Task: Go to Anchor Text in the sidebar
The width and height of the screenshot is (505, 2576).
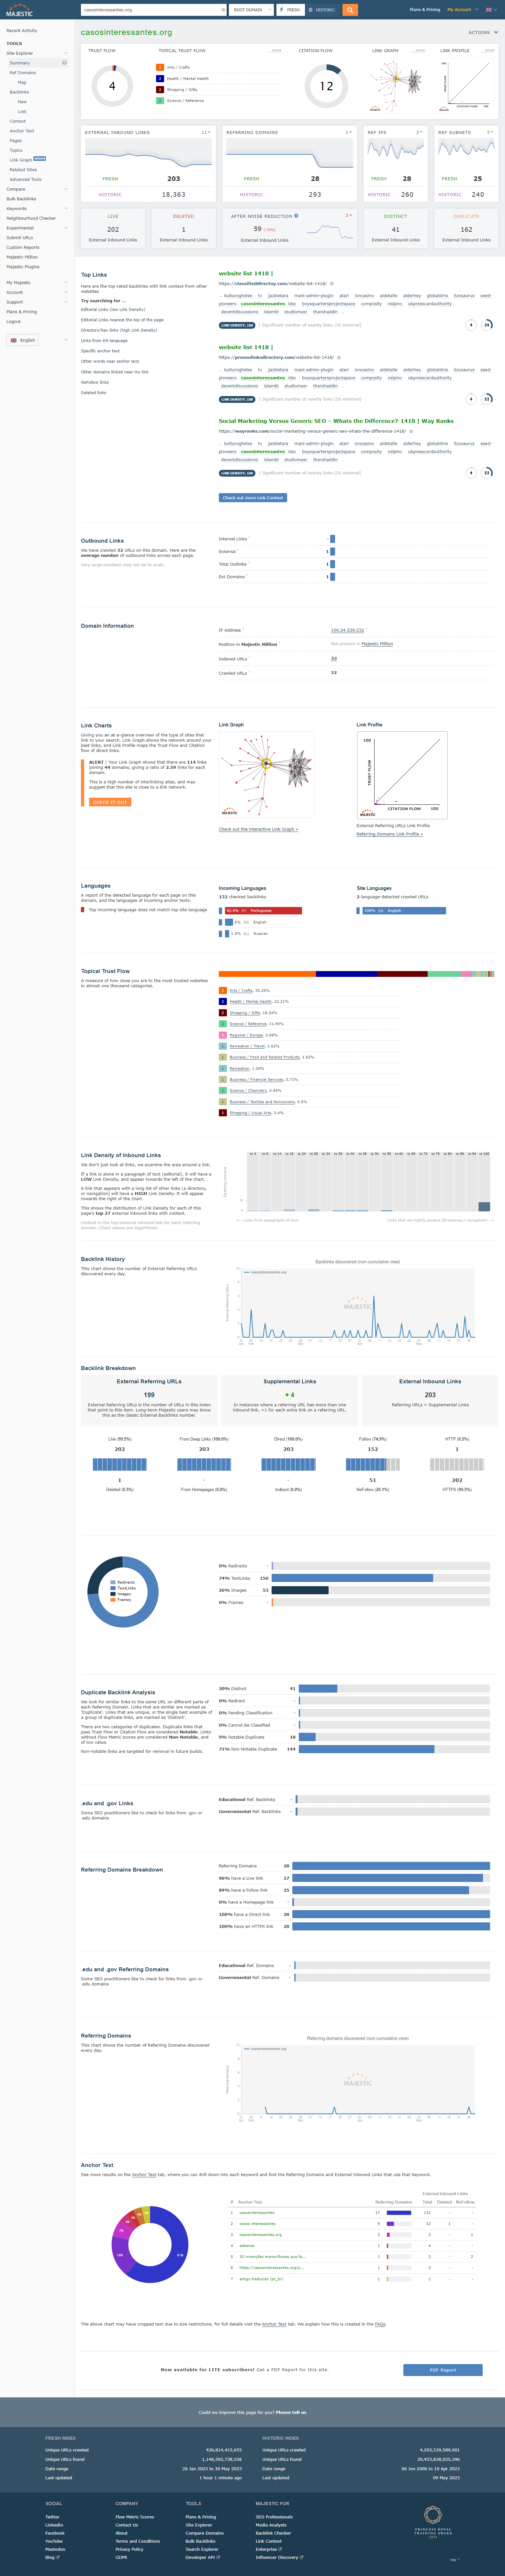Action: (x=22, y=131)
